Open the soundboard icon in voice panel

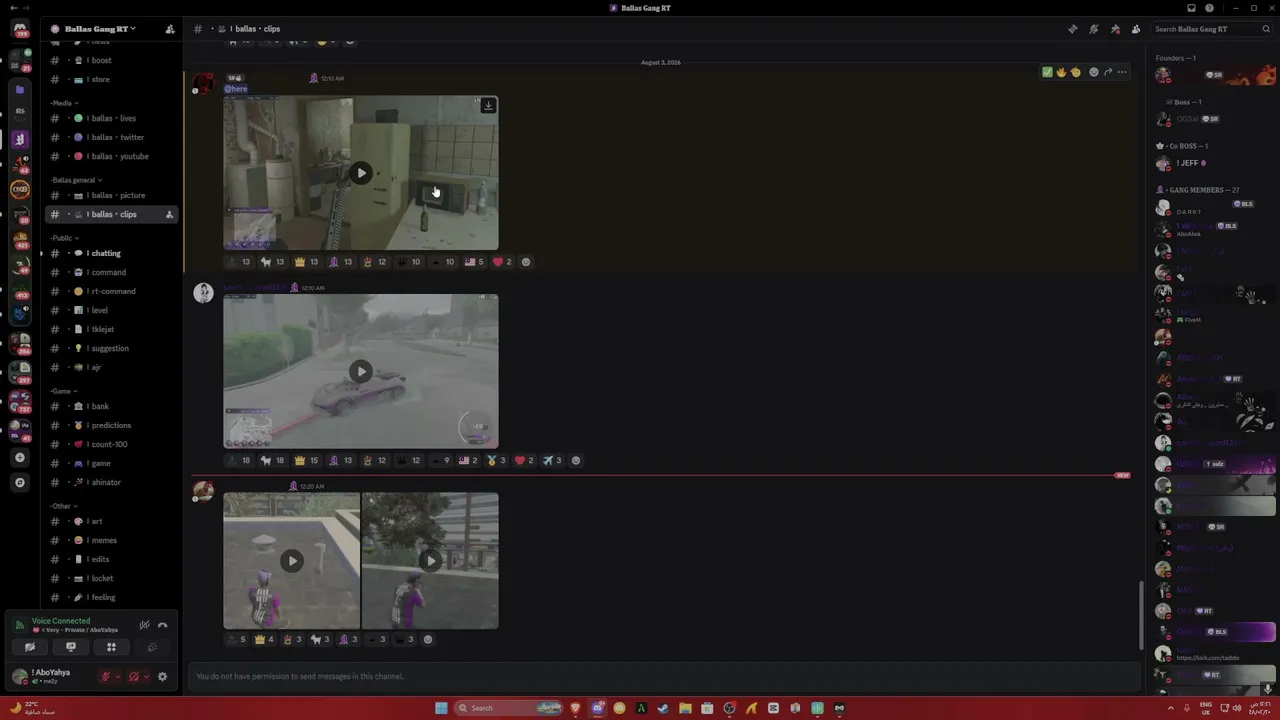152,647
